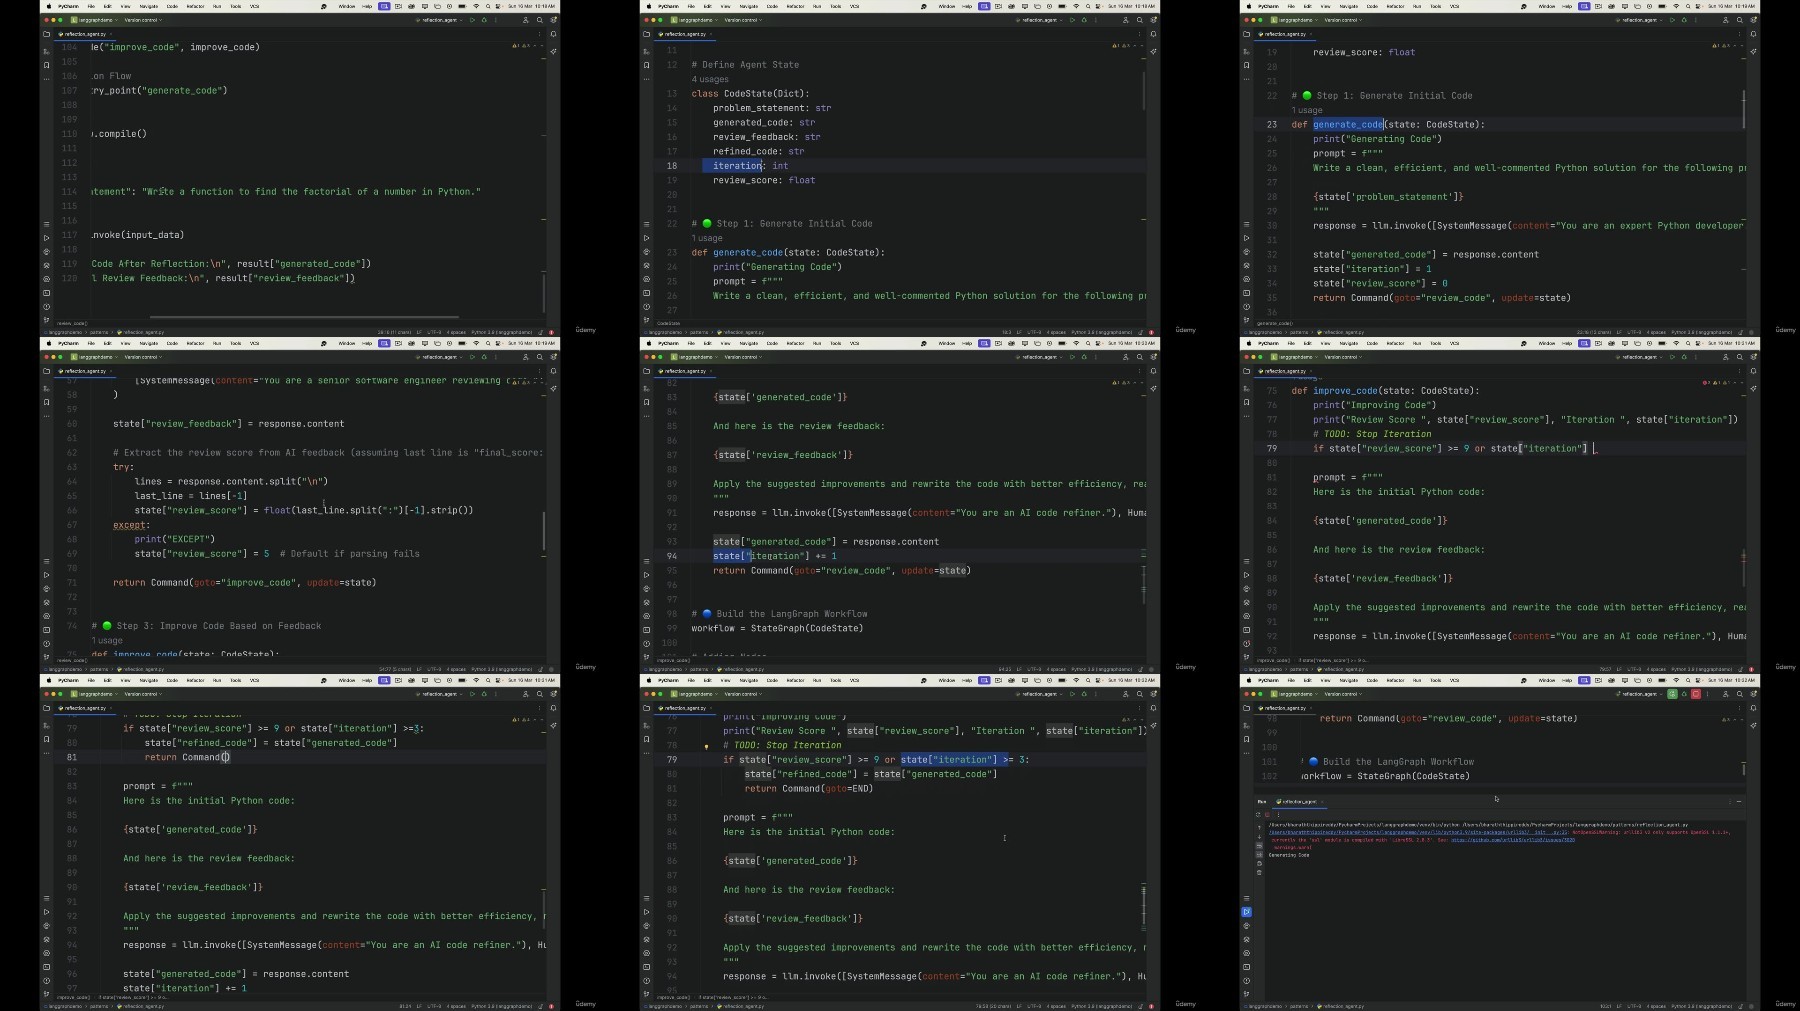Open the File menu in the factorial prompt frame
The height and width of the screenshot is (1011, 1800).
tap(91, 6)
